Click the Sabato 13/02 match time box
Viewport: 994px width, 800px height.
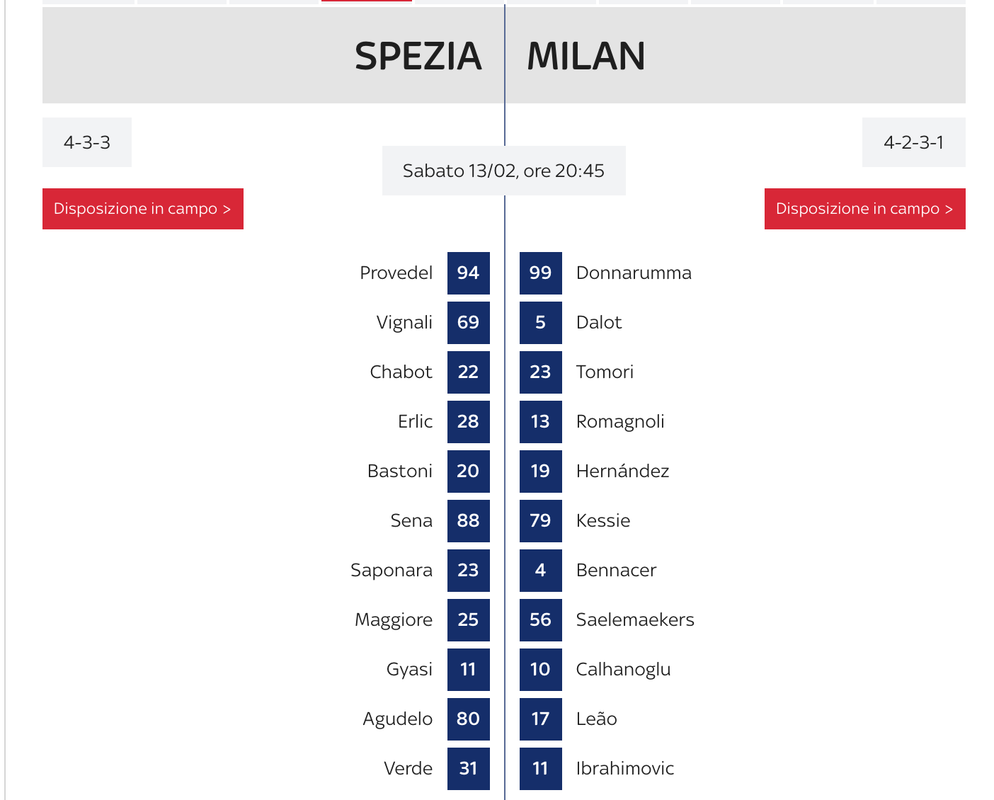504,171
